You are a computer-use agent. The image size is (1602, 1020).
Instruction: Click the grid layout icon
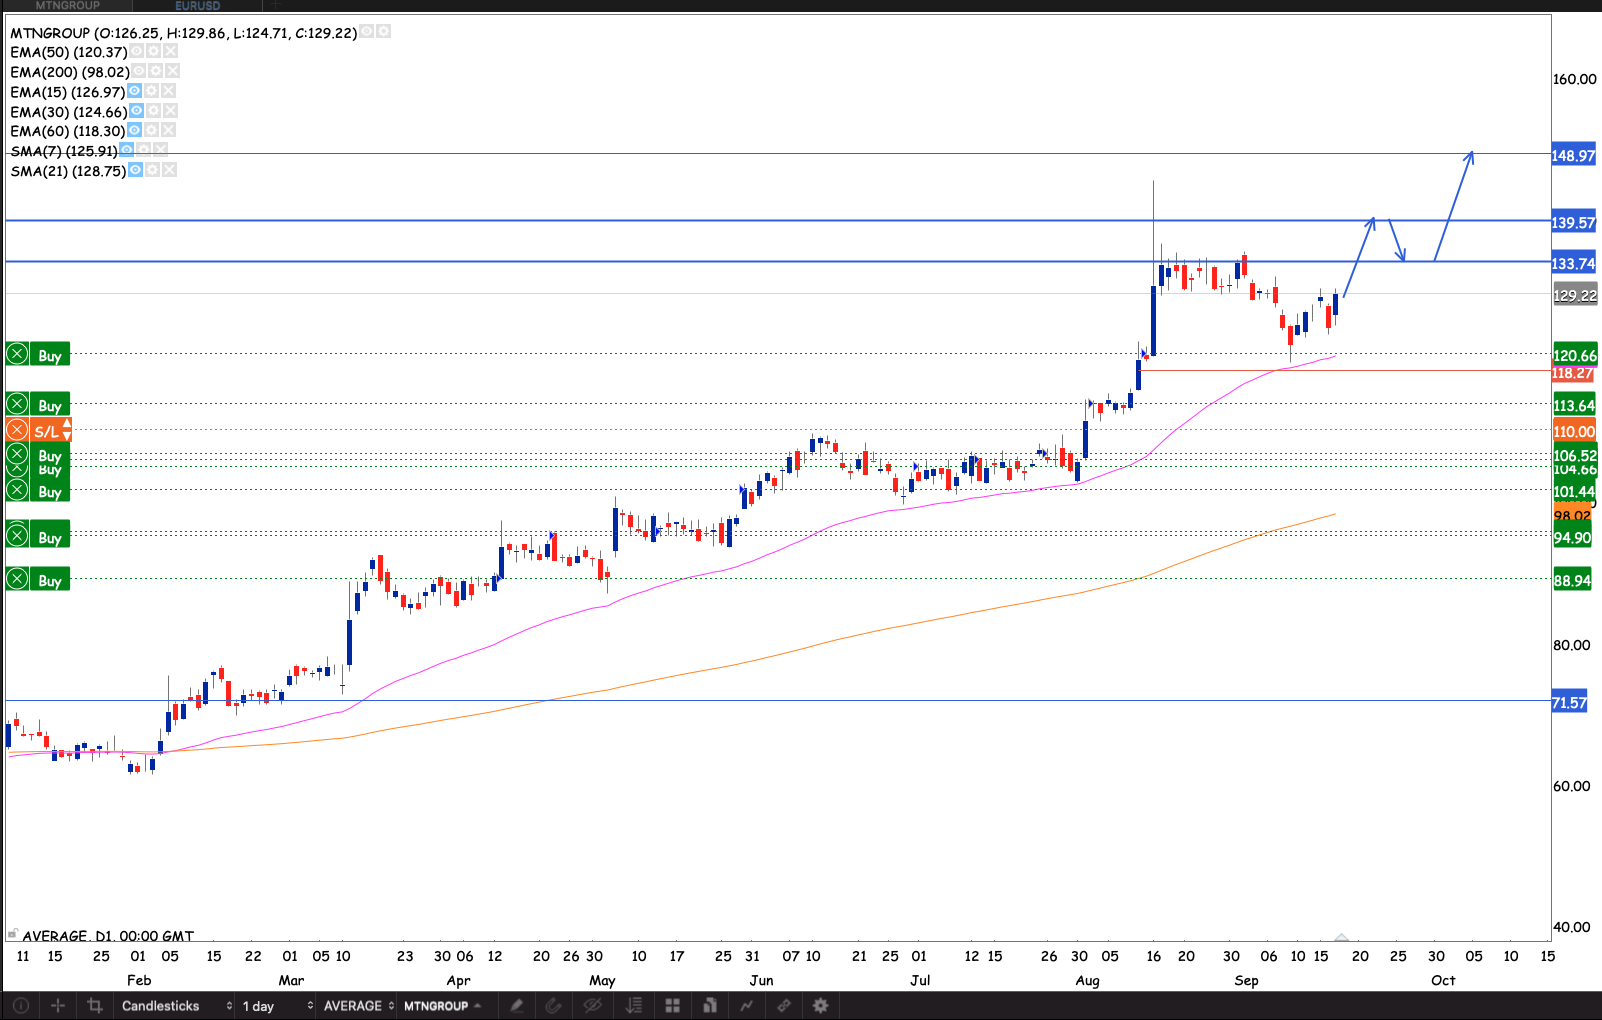[673, 1006]
